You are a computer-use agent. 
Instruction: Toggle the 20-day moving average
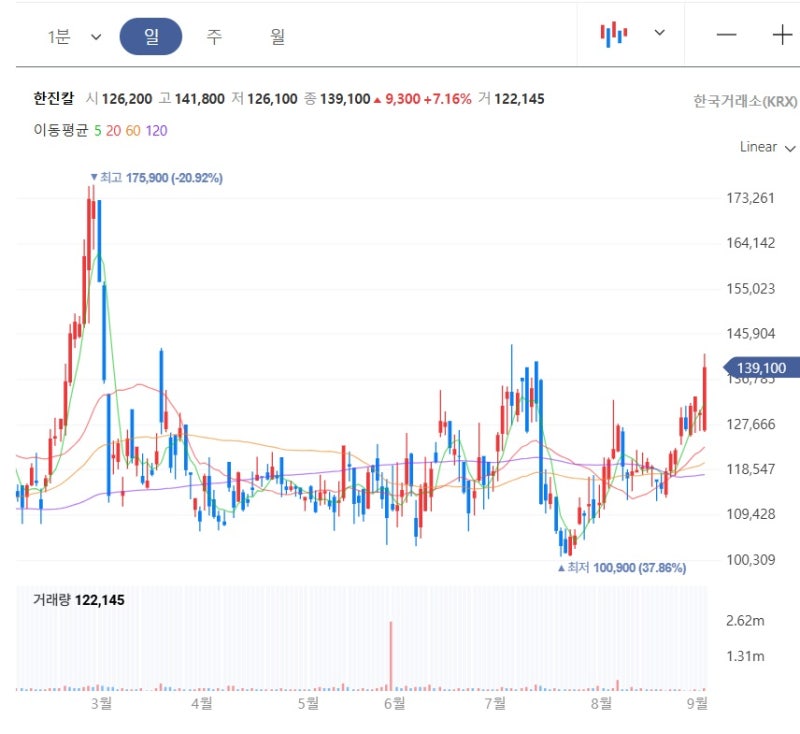point(113,131)
